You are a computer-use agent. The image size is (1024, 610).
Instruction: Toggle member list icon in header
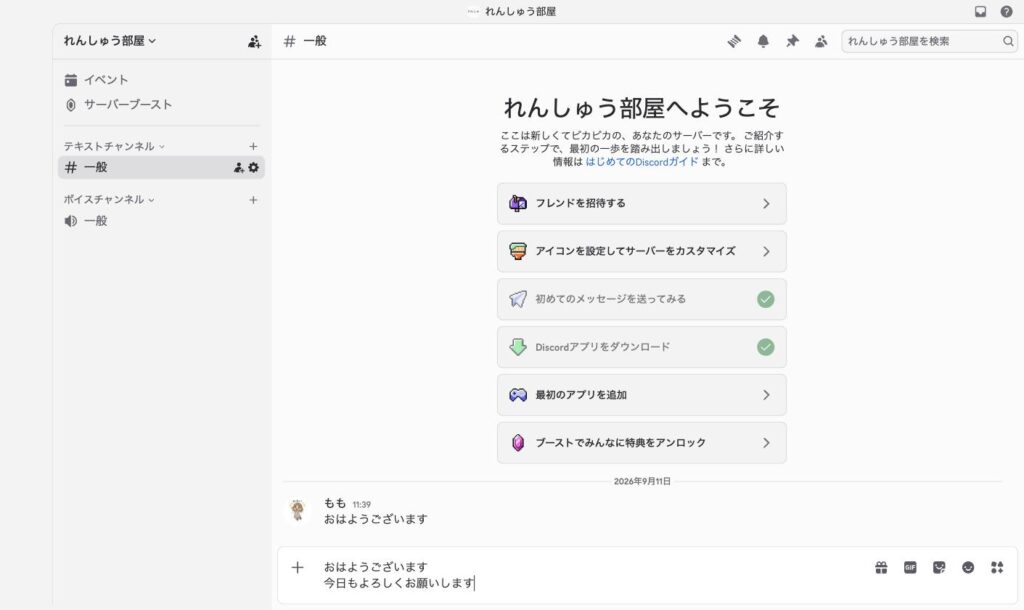(821, 41)
